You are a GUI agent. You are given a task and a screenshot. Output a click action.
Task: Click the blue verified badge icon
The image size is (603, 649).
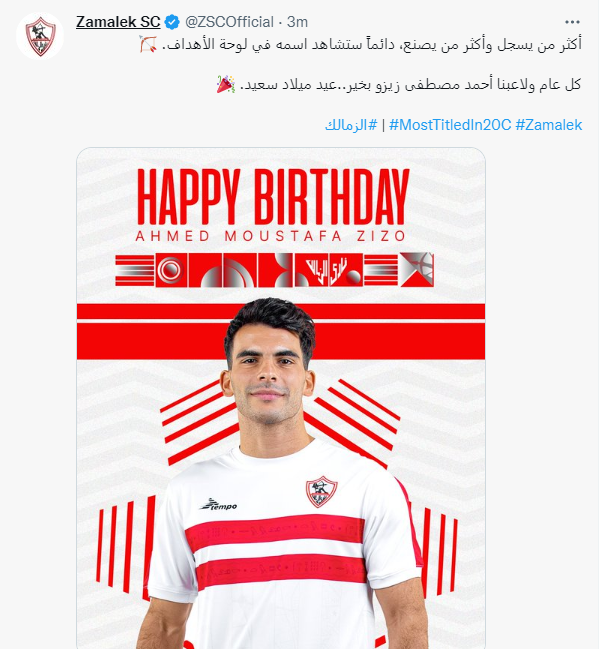tap(172, 22)
